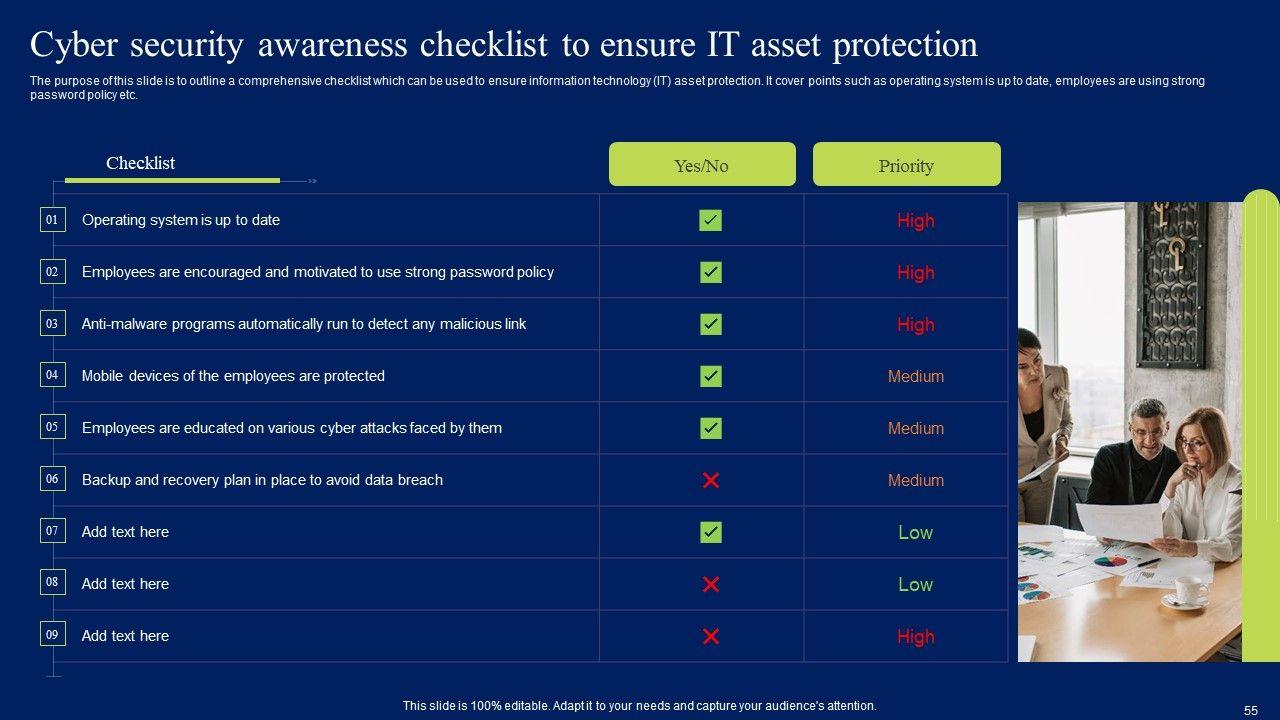Toggle the mobile devices protected checkbox
The height and width of the screenshot is (720, 1280).
[x=711, y=376]
